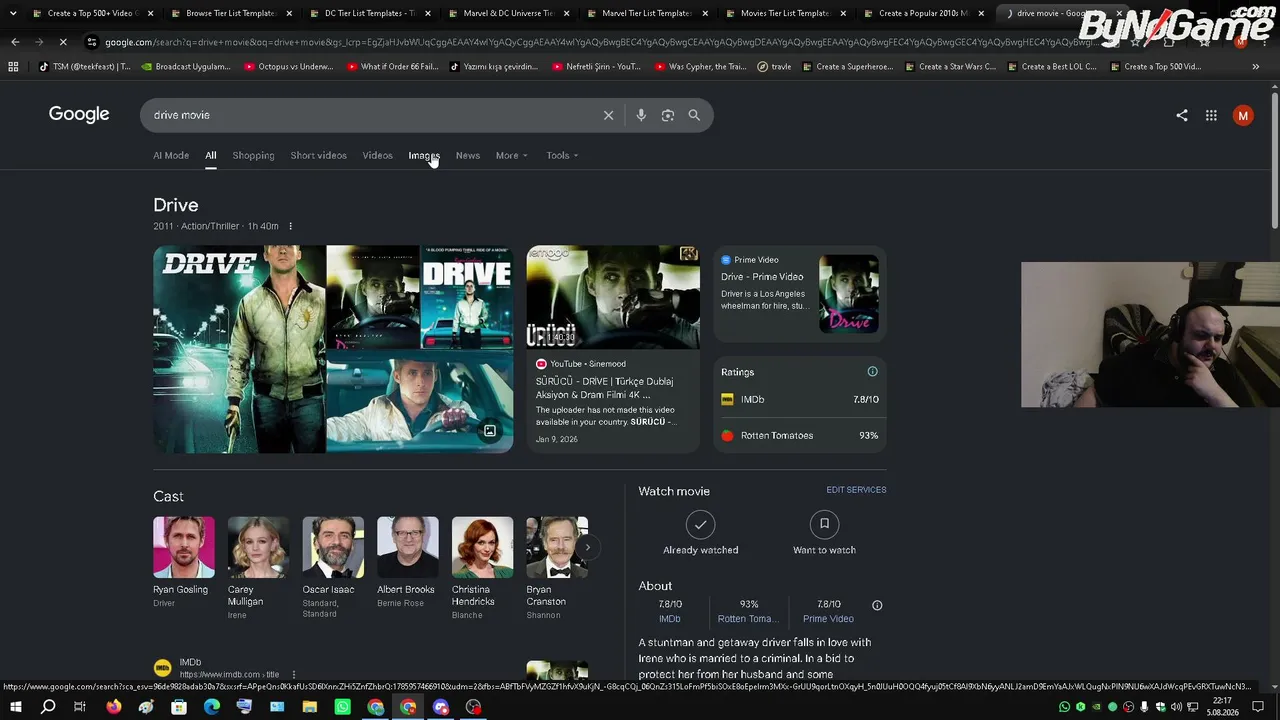Open the Octopus vs Underw... bookmark
This screenshot has width=1280, height=720.
click(x=289, y=67)
